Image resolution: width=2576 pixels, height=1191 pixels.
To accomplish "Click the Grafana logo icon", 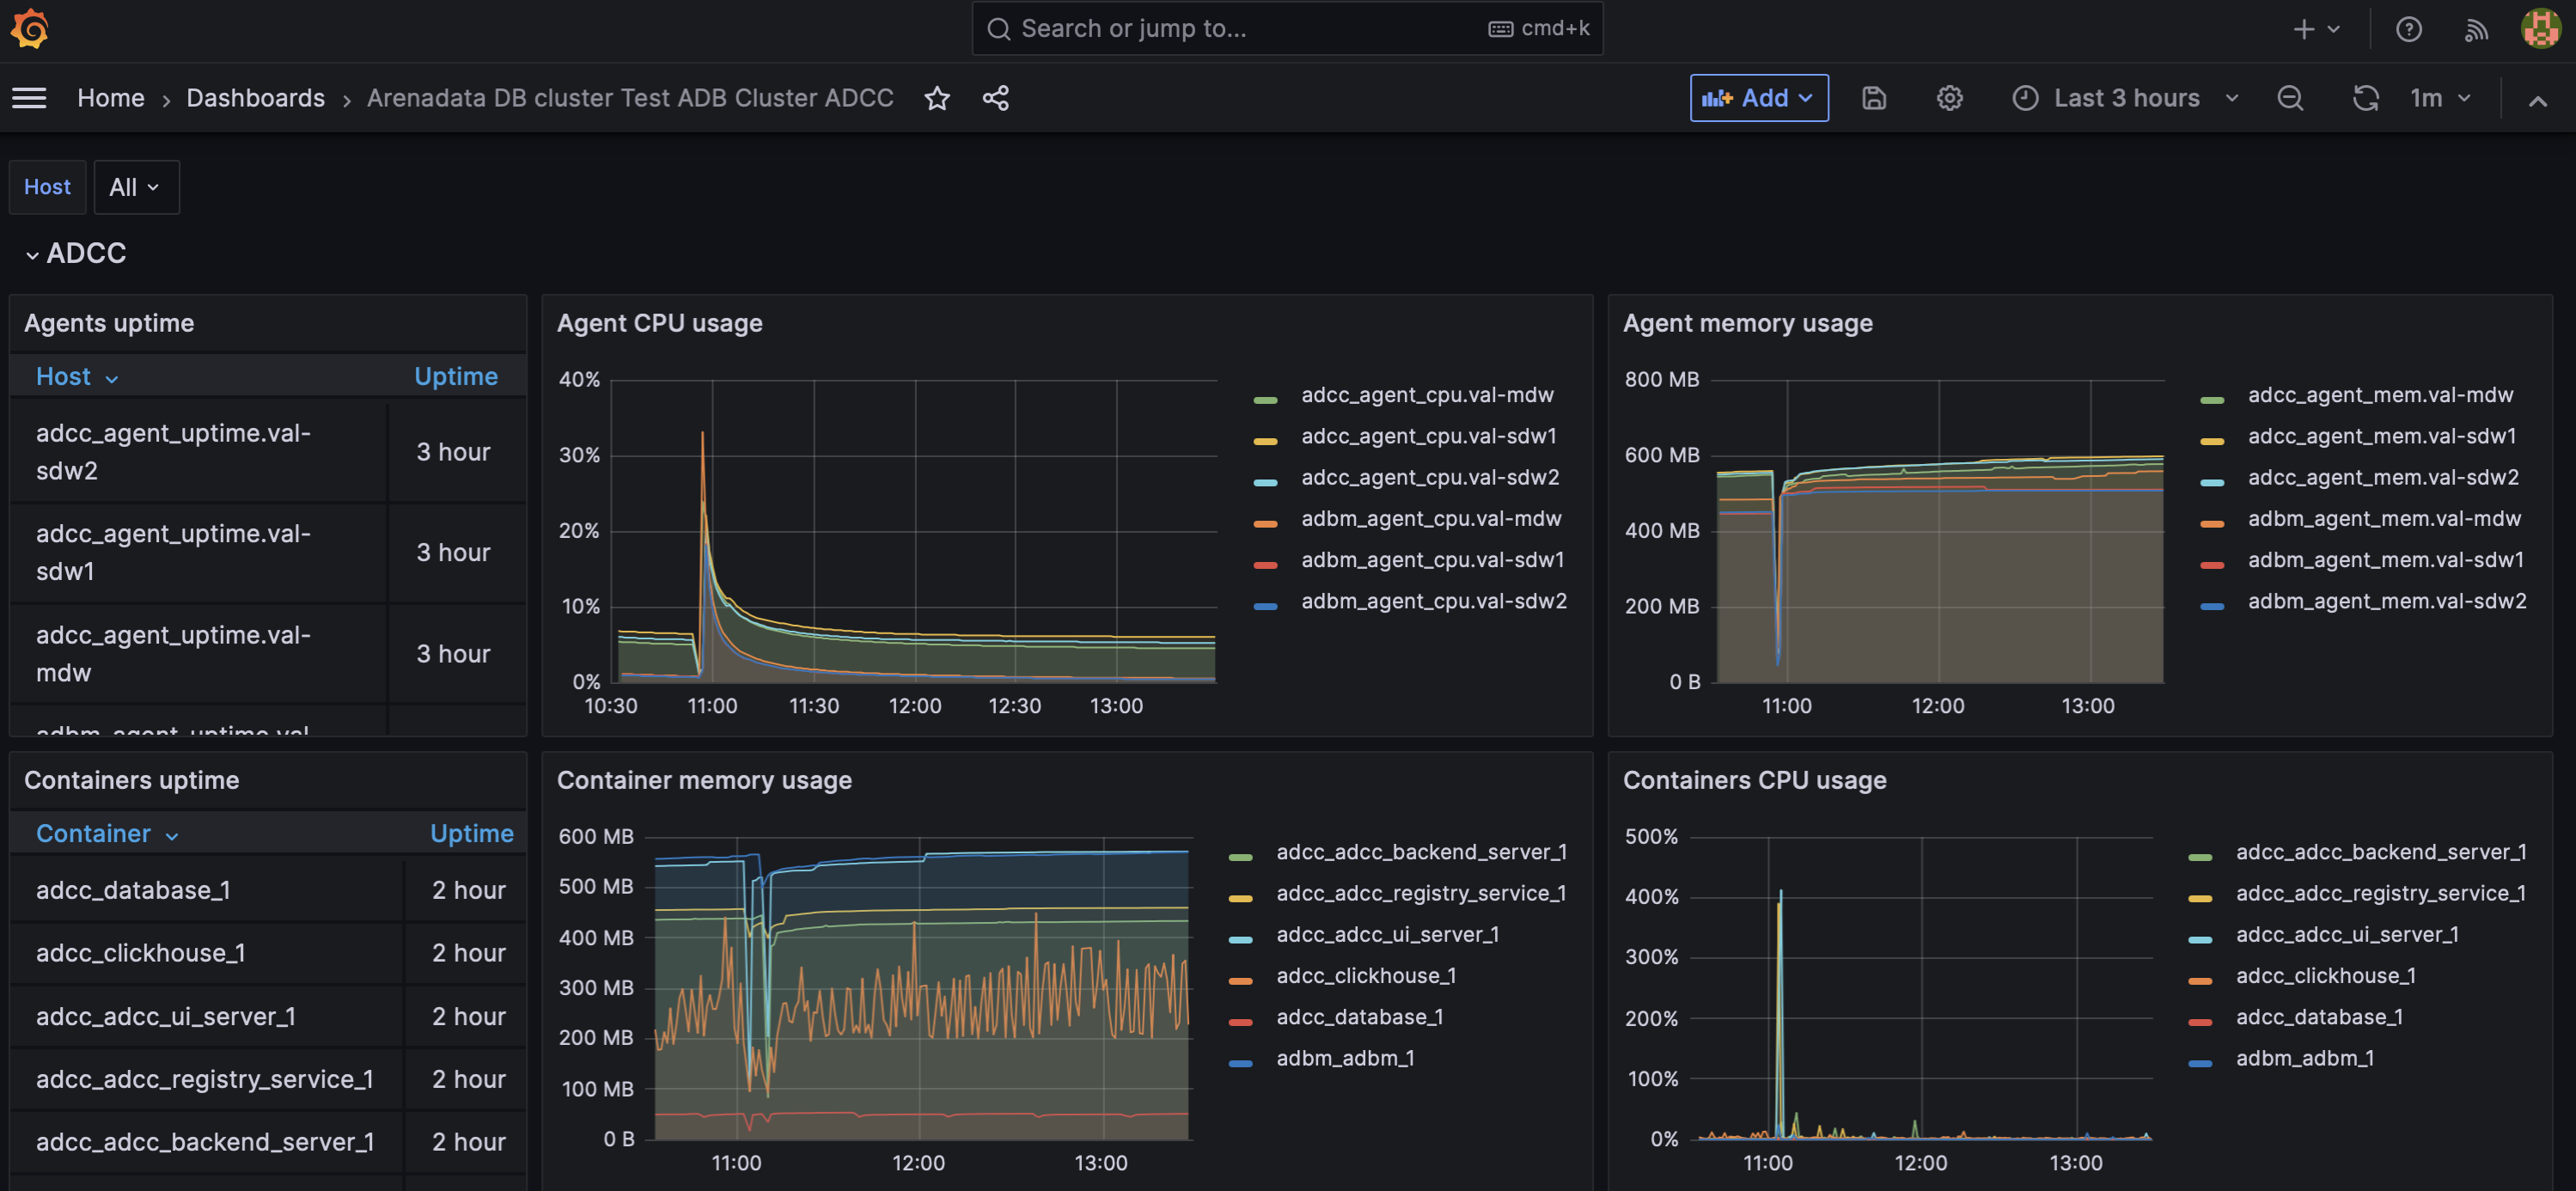I will coord(30,28).
